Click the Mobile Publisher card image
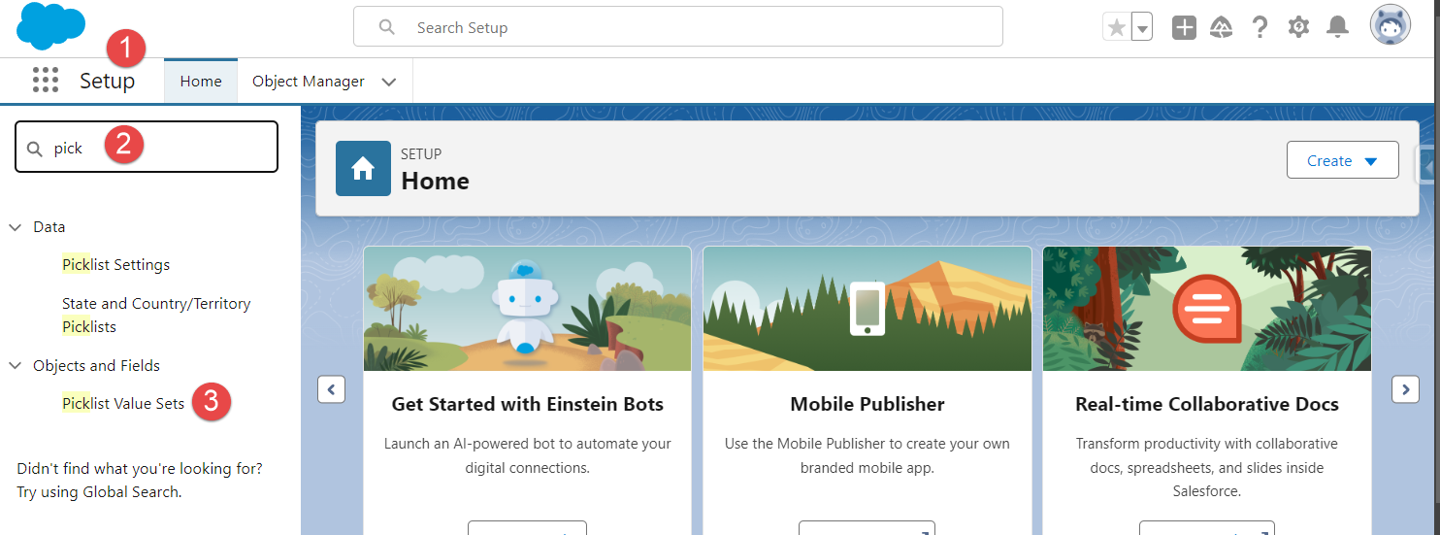The image size is (1440, 535). (867, 309)
